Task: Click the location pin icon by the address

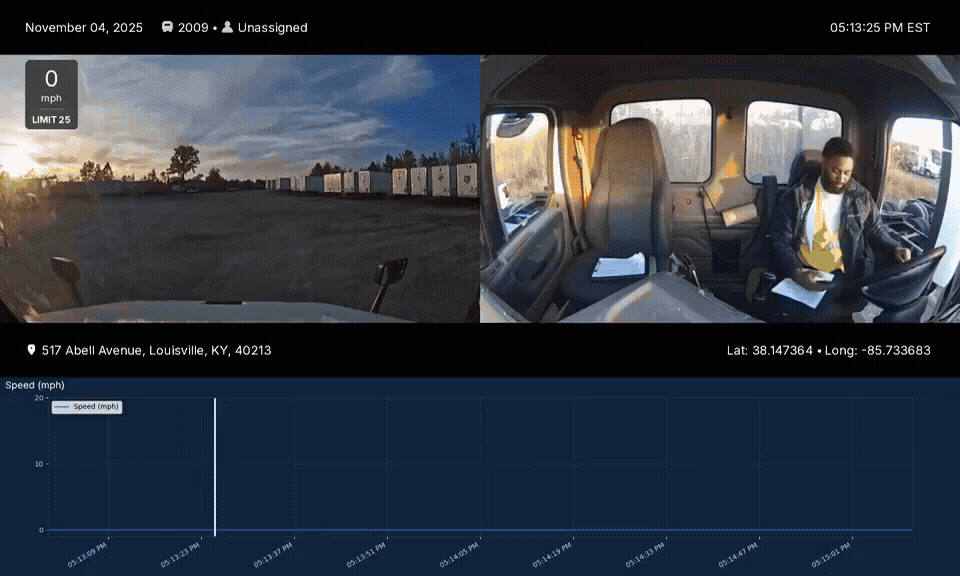Action: [31, 350]
